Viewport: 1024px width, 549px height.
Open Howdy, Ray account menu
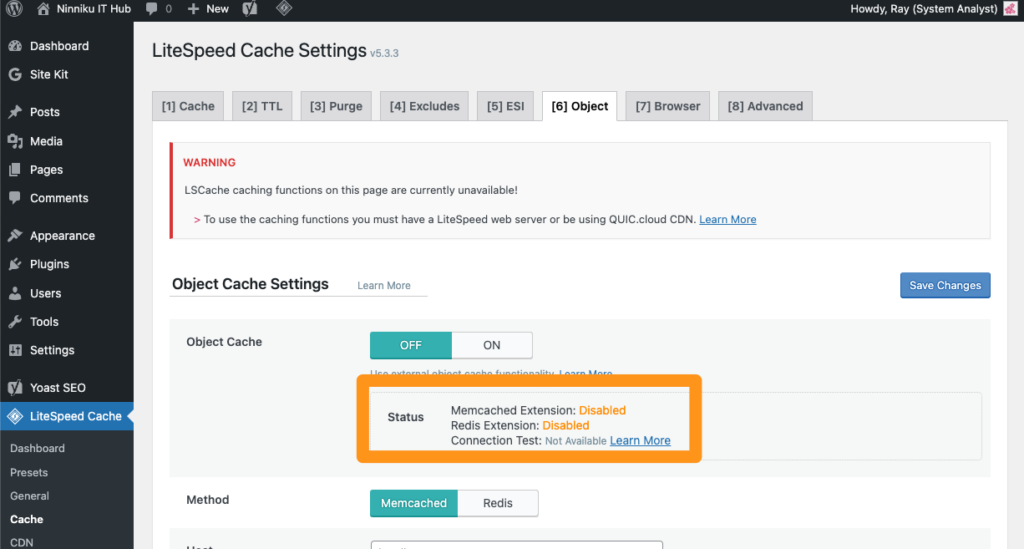click(x=923, y=8)
